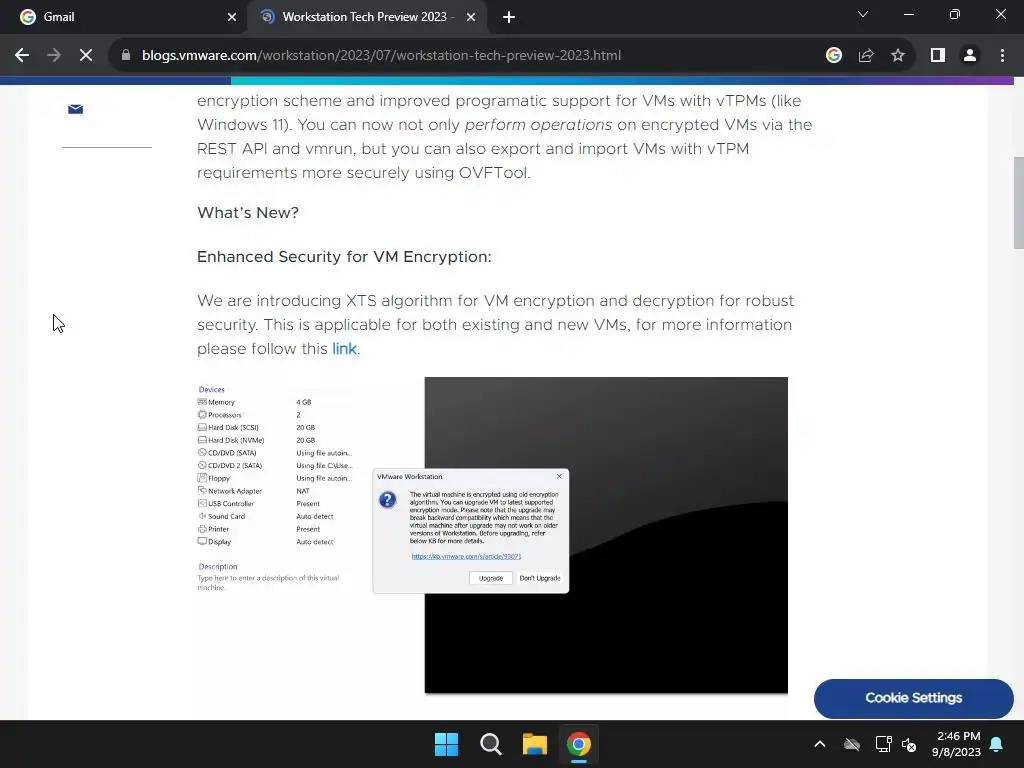Click the muted volume tray icon
Screen dimensions: 1024x768
coord(909,744)
